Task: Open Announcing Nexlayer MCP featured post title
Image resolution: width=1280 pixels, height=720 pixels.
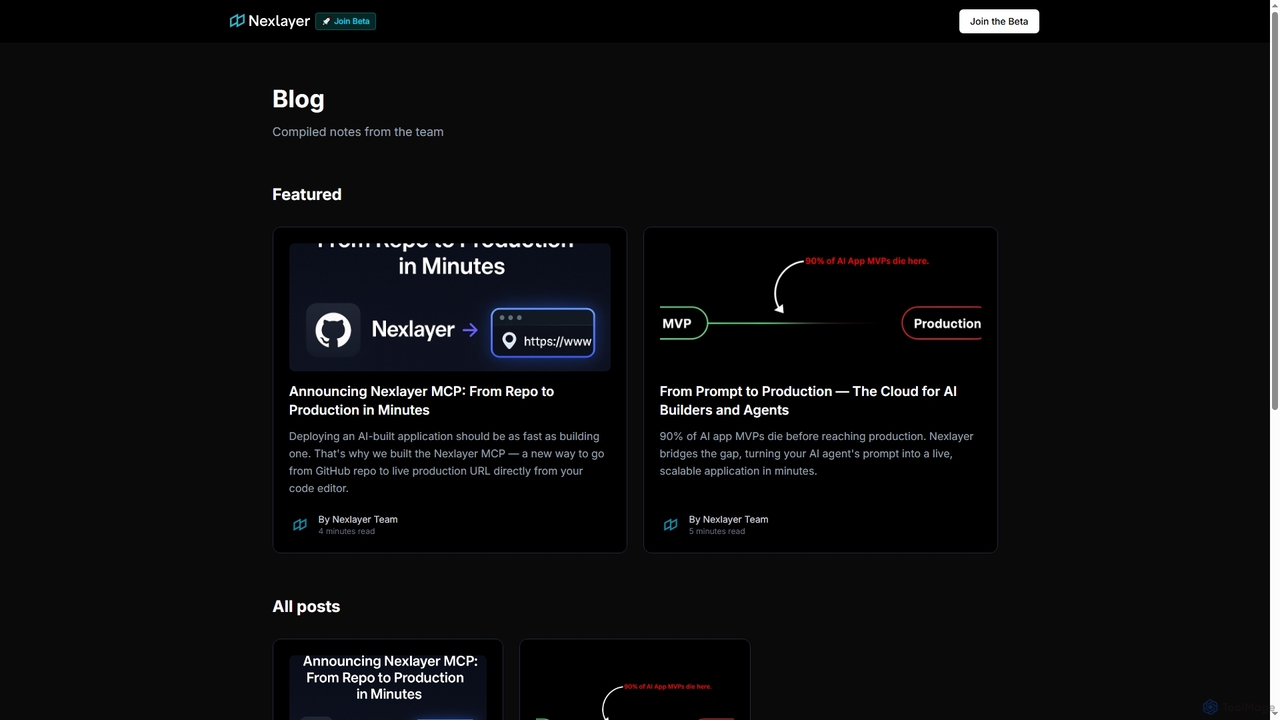Action: 421,400
